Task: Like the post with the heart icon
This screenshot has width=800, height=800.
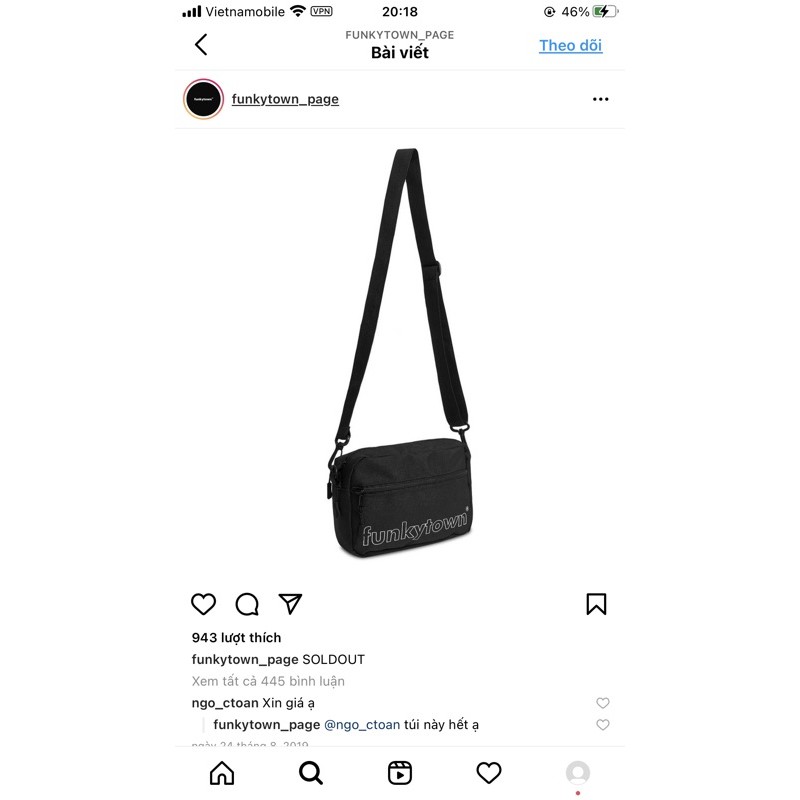Action: coord(204,604)
